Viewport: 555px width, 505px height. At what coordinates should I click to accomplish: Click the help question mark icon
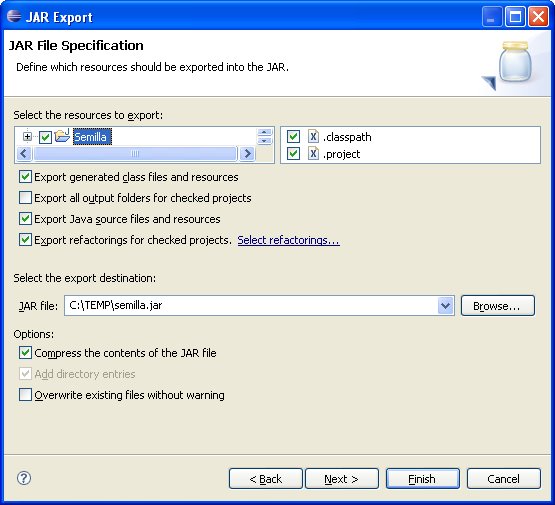tap(24, 478)
